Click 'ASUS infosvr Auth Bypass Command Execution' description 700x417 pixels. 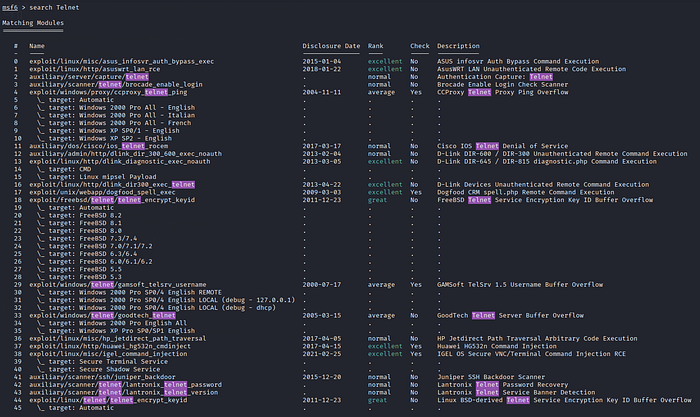[x=518, y=62]
